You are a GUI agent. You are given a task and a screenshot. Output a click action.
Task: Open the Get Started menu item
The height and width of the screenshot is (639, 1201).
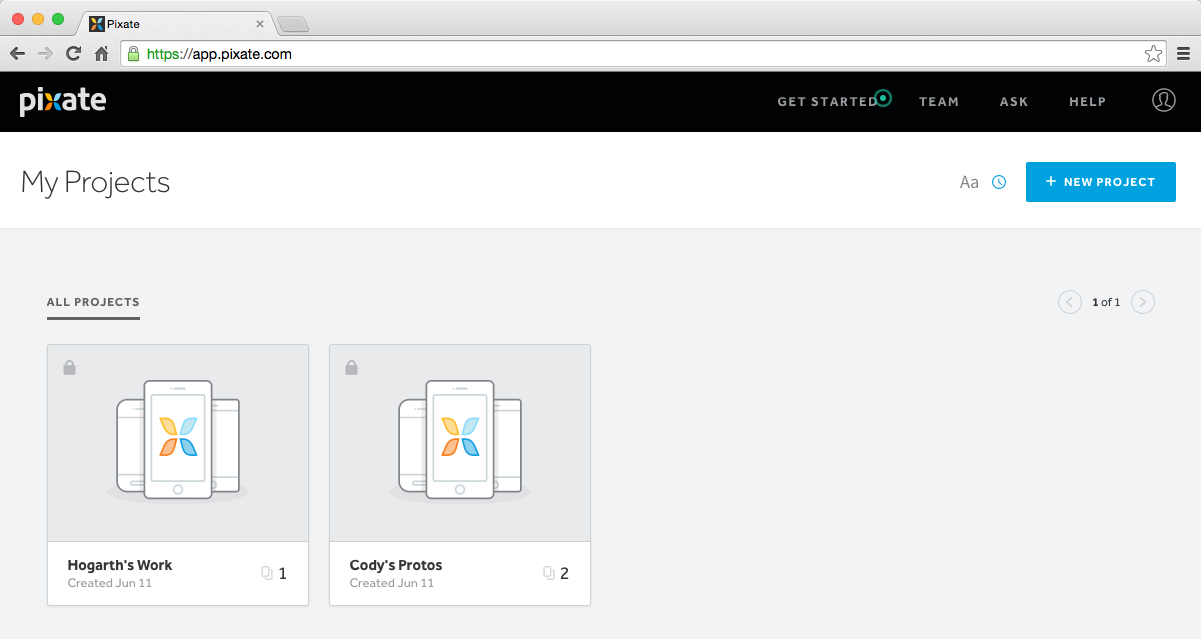click(827, 101)
